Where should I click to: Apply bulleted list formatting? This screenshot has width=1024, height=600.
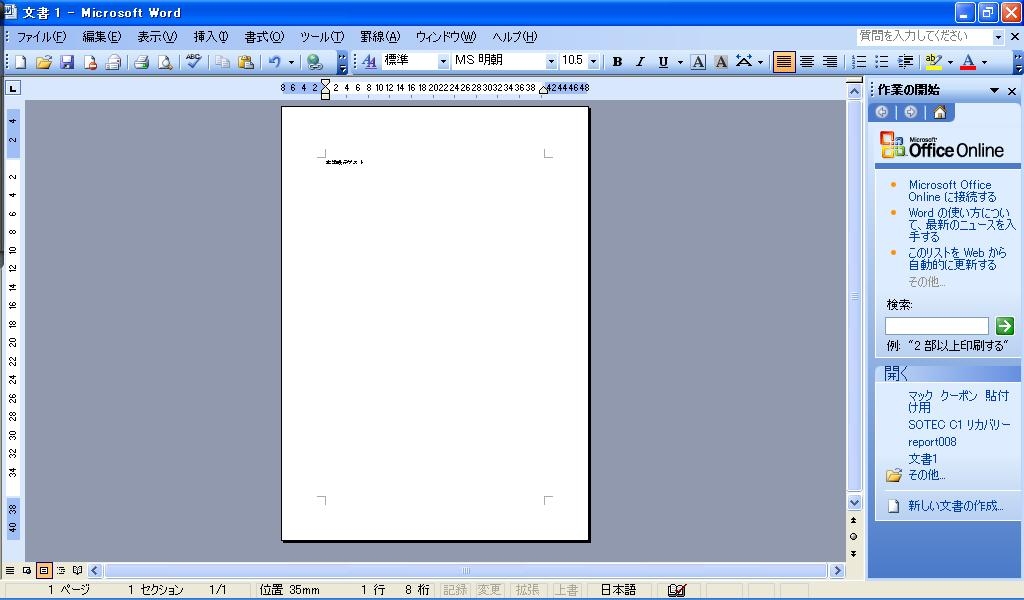tap(882, 62)
